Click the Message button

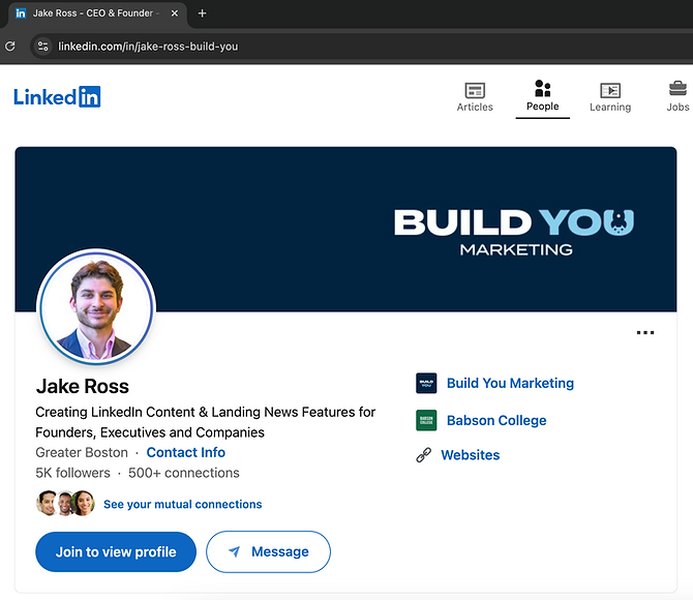point(268,552)
